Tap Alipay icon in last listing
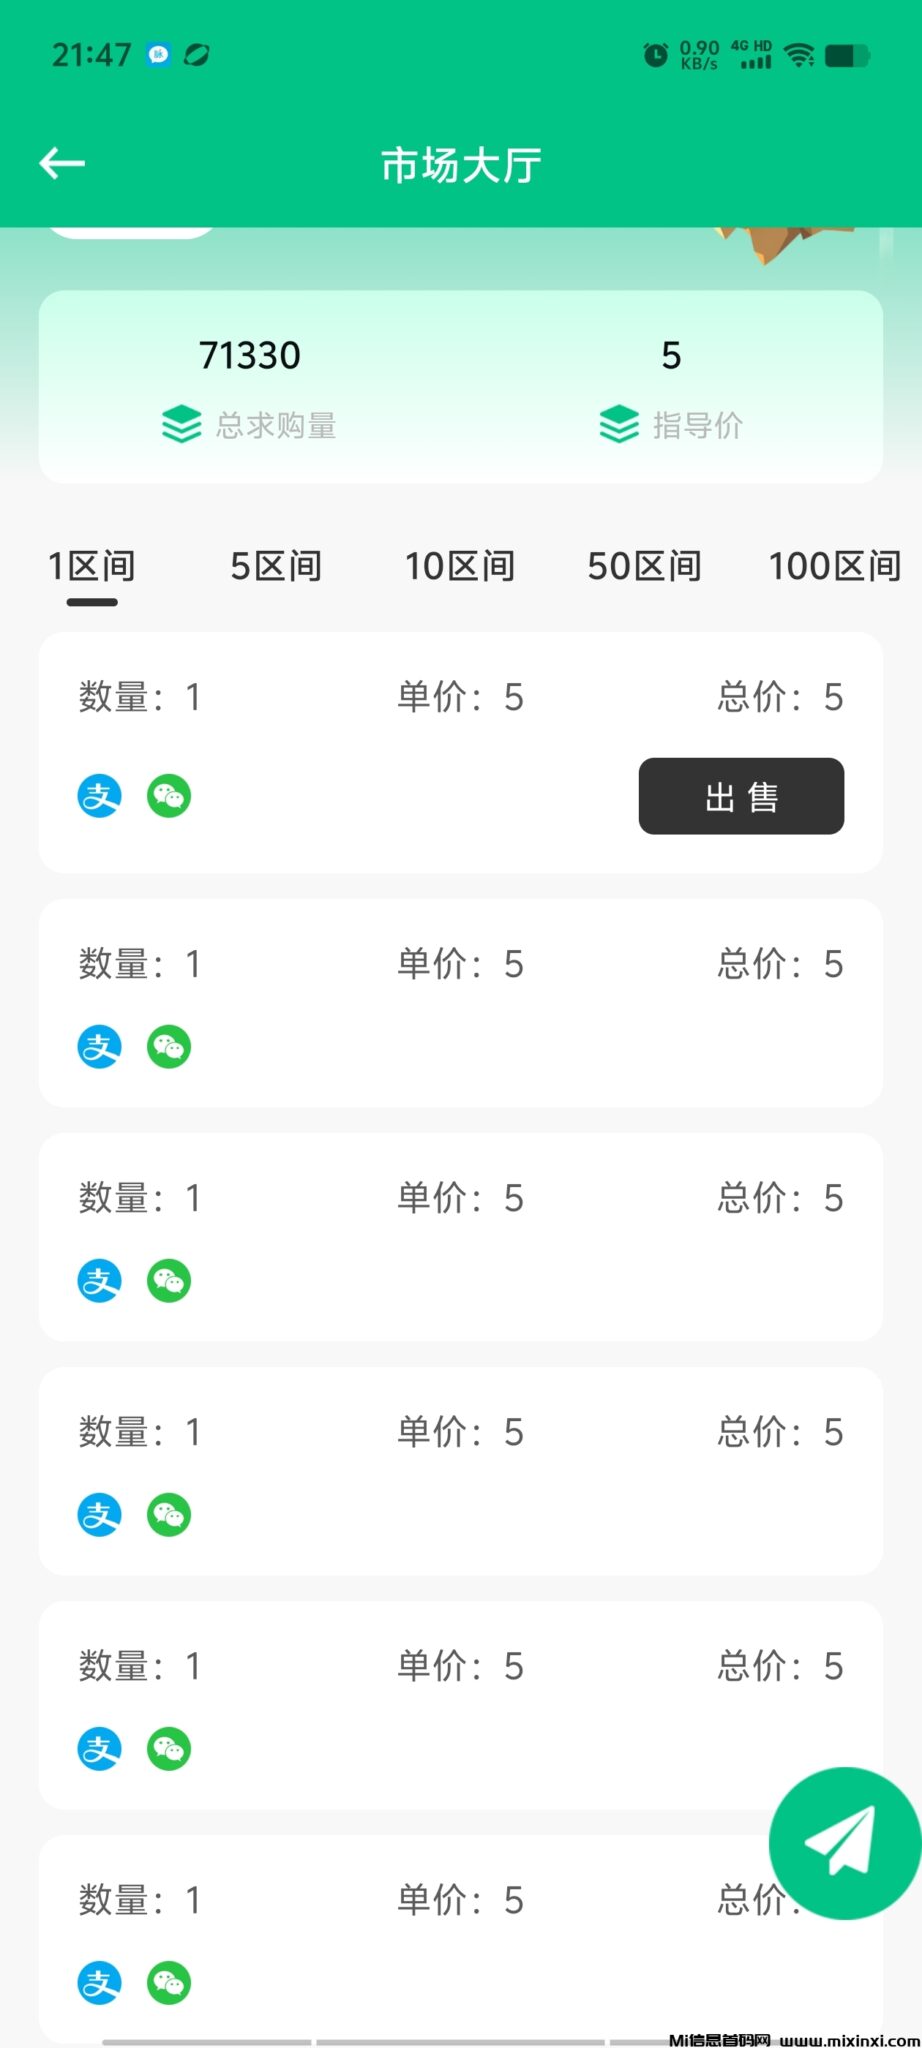This screenshot has width=922, height=2048. click(99, 1983)
